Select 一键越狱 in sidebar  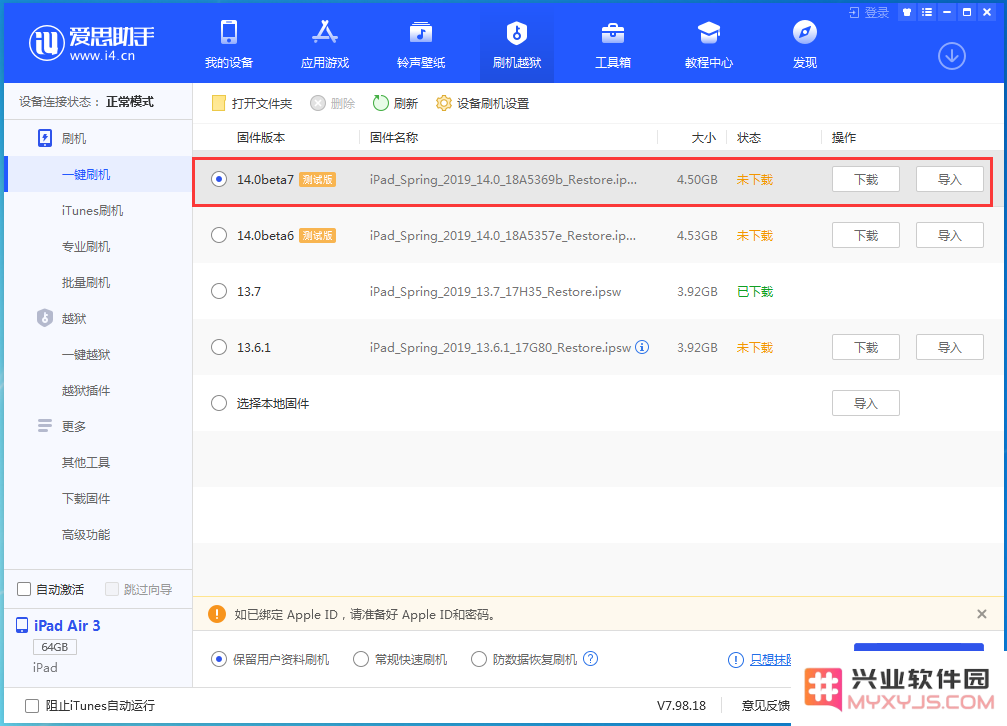(86, 355)
